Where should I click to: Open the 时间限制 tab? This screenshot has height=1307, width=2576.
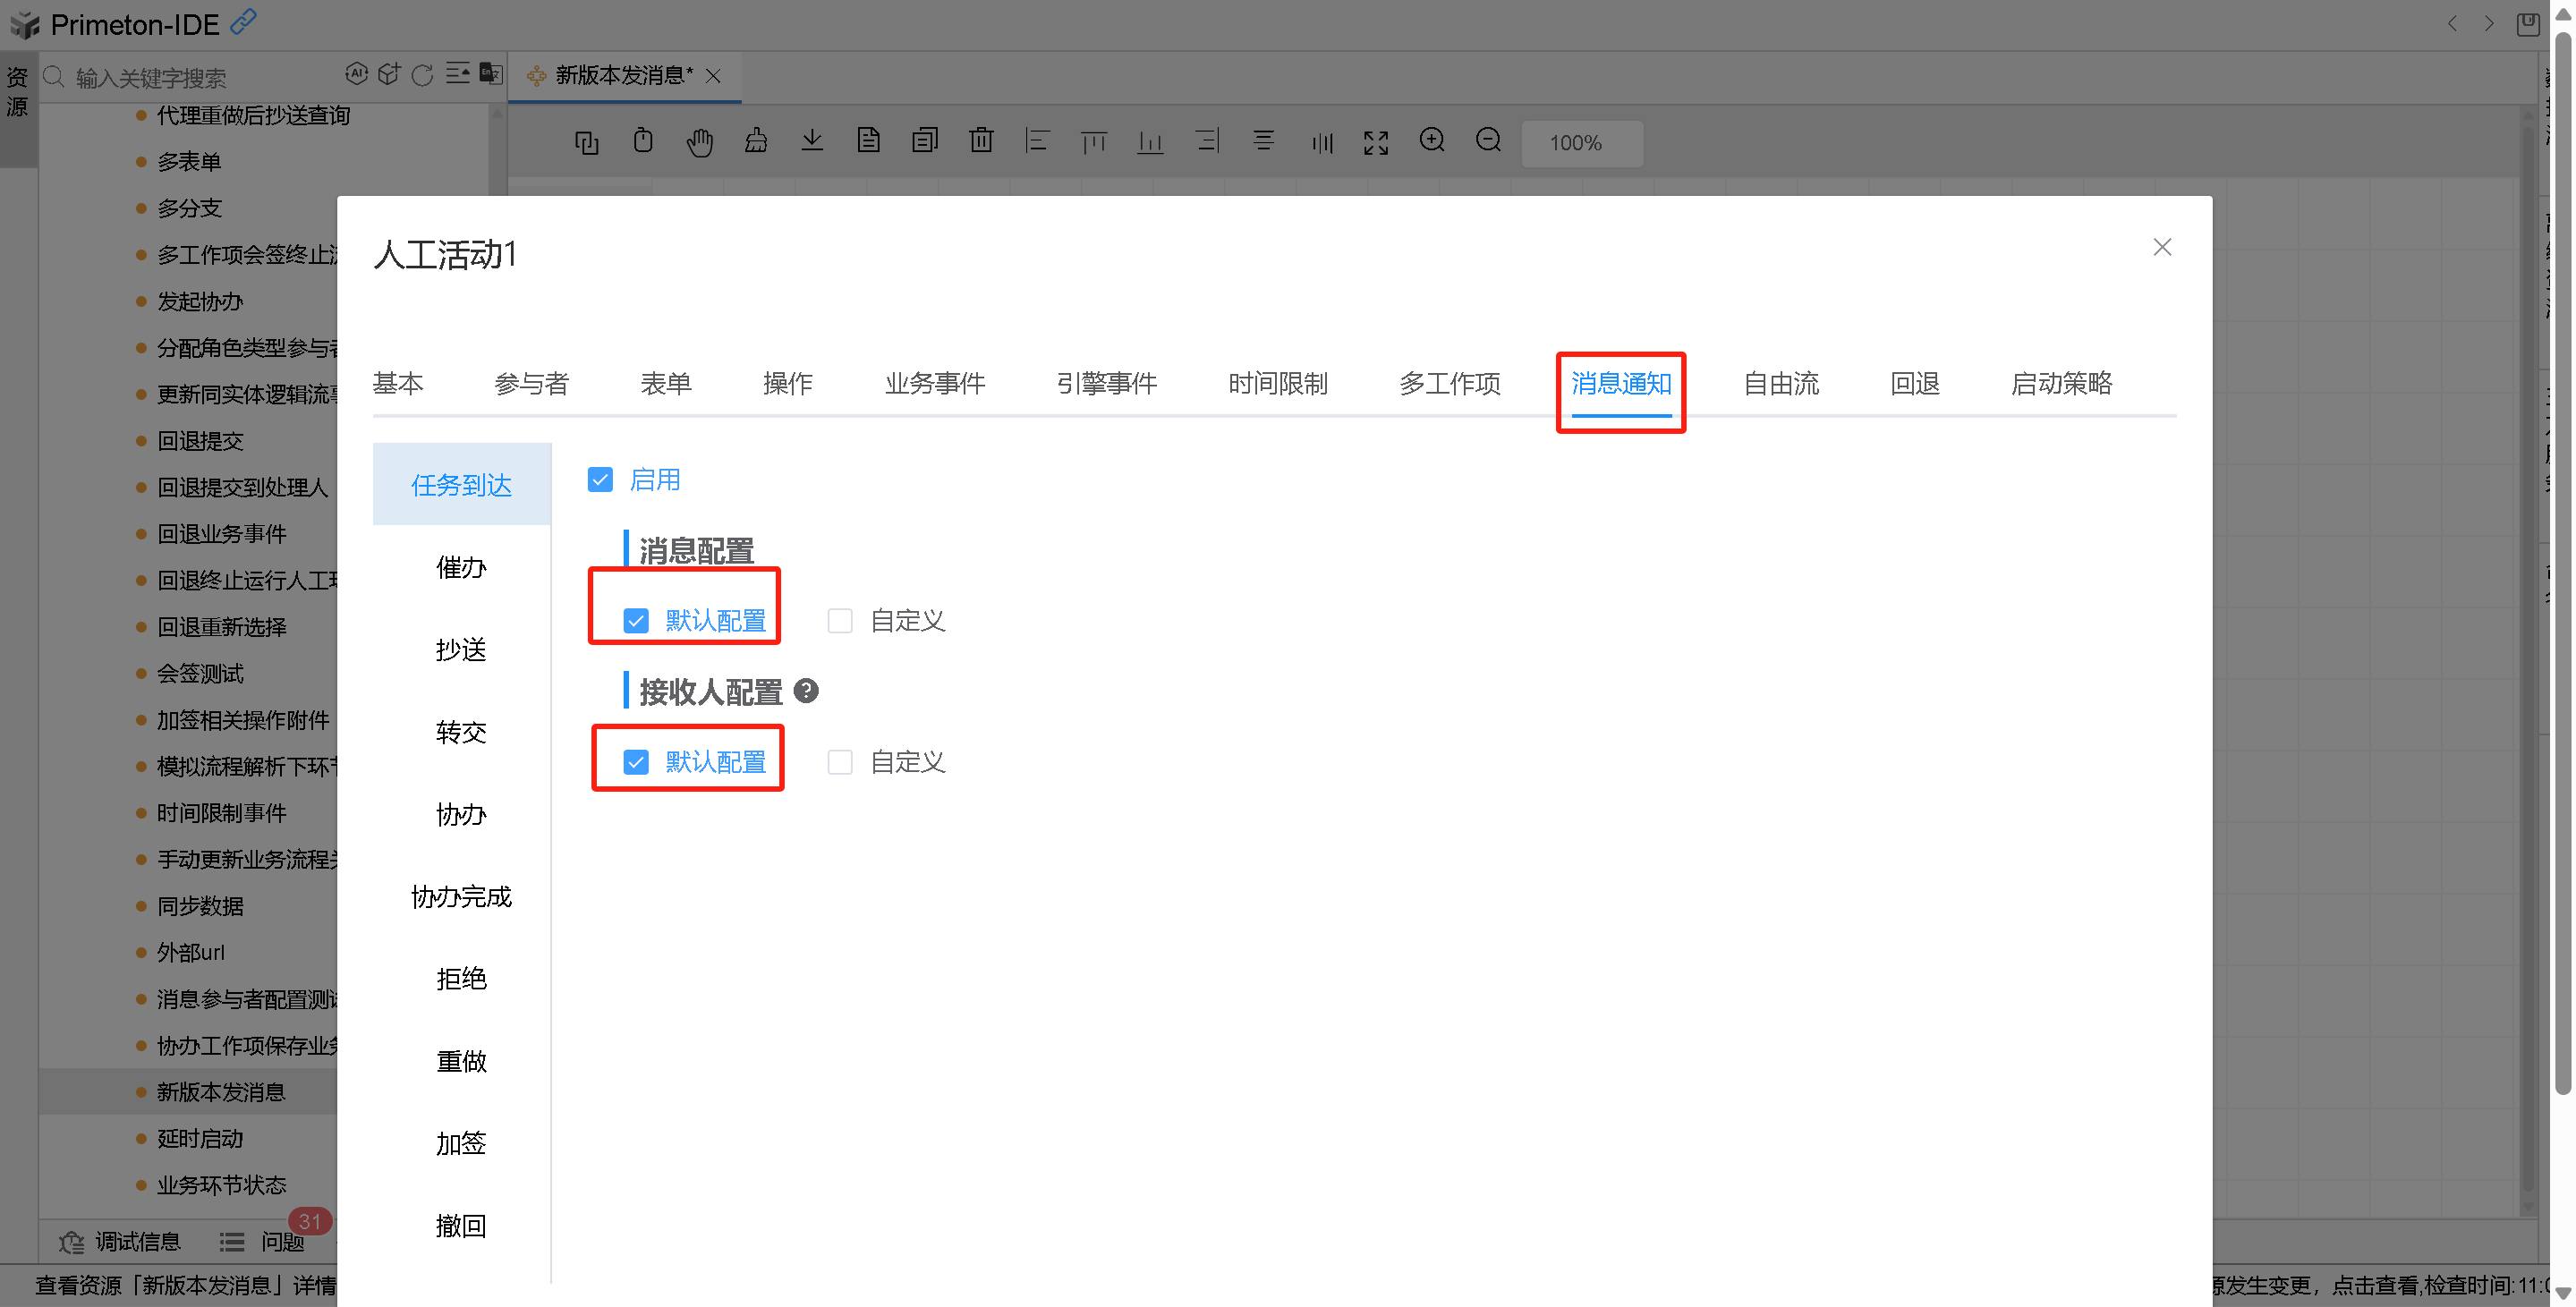(1277, 384)
